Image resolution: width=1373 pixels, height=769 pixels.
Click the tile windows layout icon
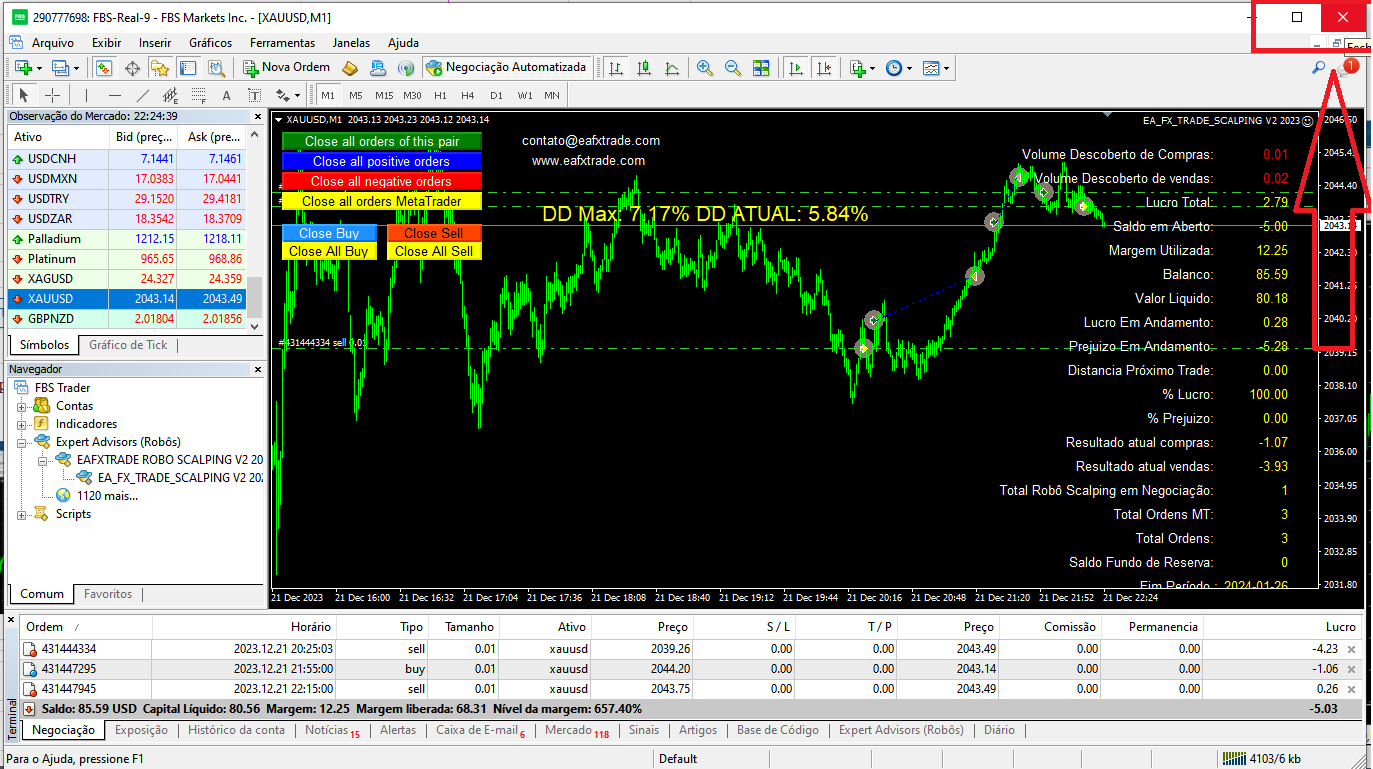[761, 68]
